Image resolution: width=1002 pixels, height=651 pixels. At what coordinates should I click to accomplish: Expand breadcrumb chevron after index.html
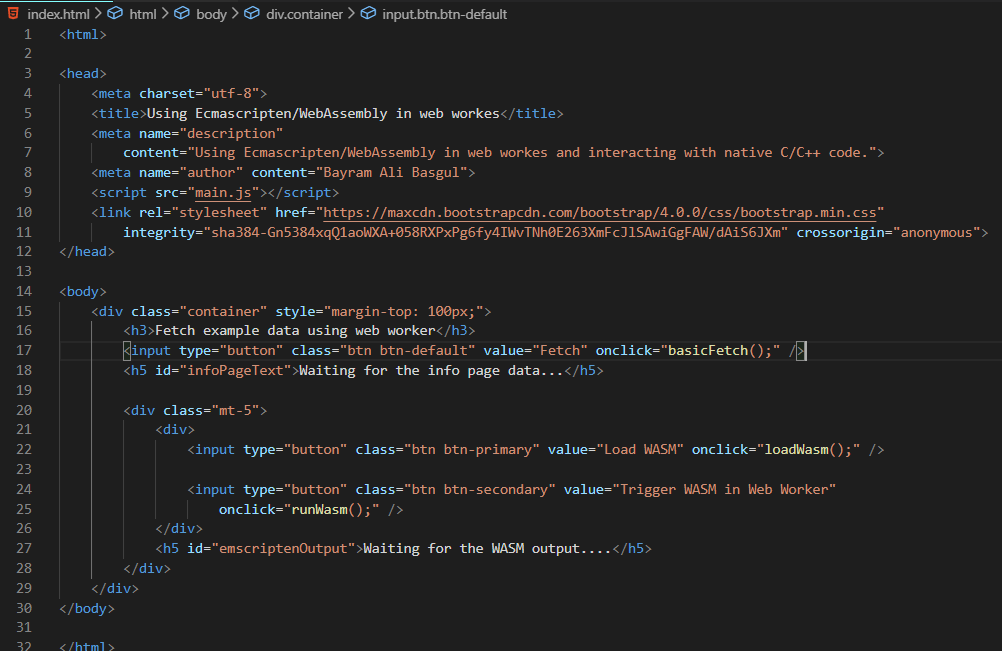(98, 13)
